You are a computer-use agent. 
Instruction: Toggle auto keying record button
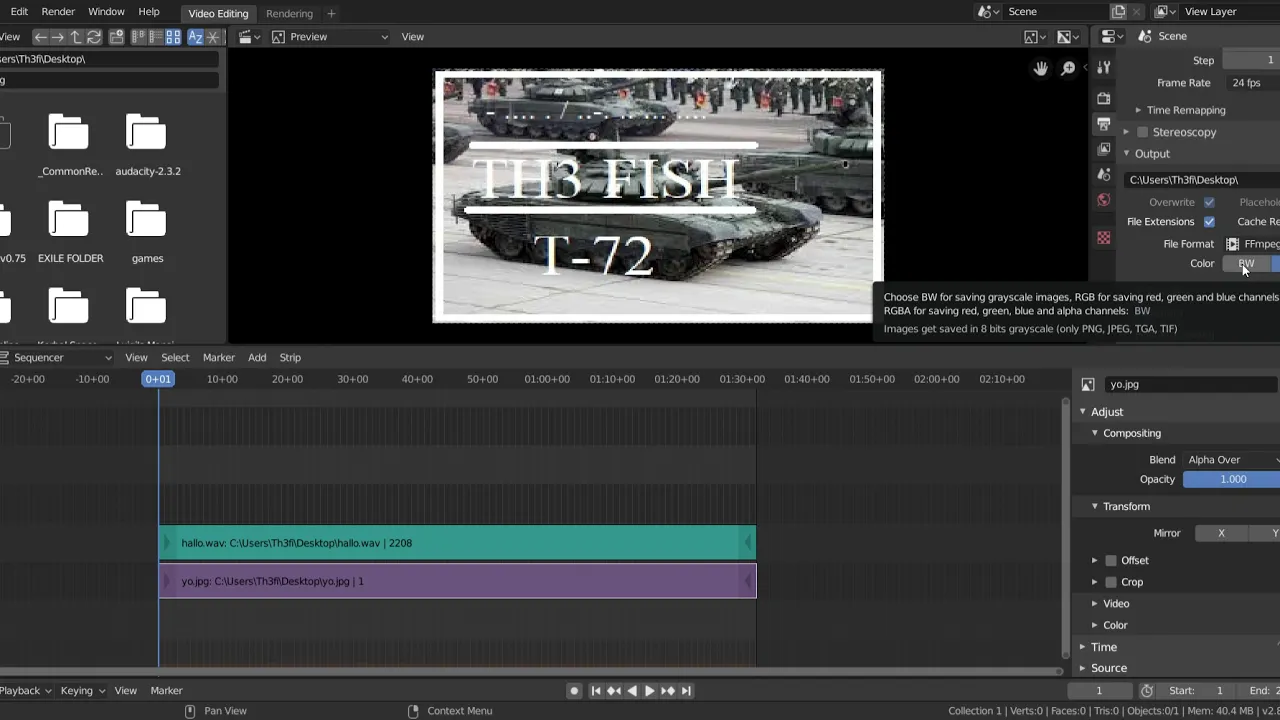click(x=574, y=691)
